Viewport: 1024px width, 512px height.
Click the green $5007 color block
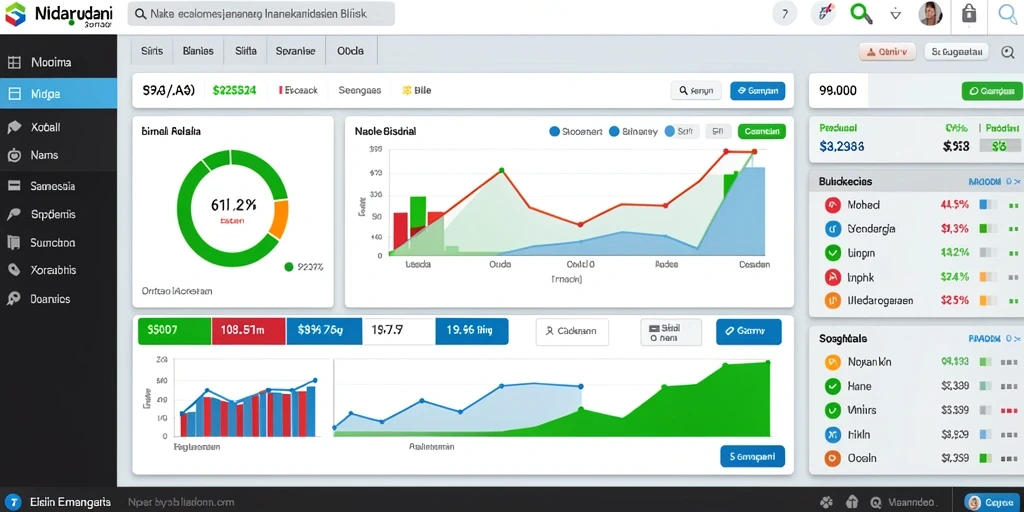coord(174,331)
